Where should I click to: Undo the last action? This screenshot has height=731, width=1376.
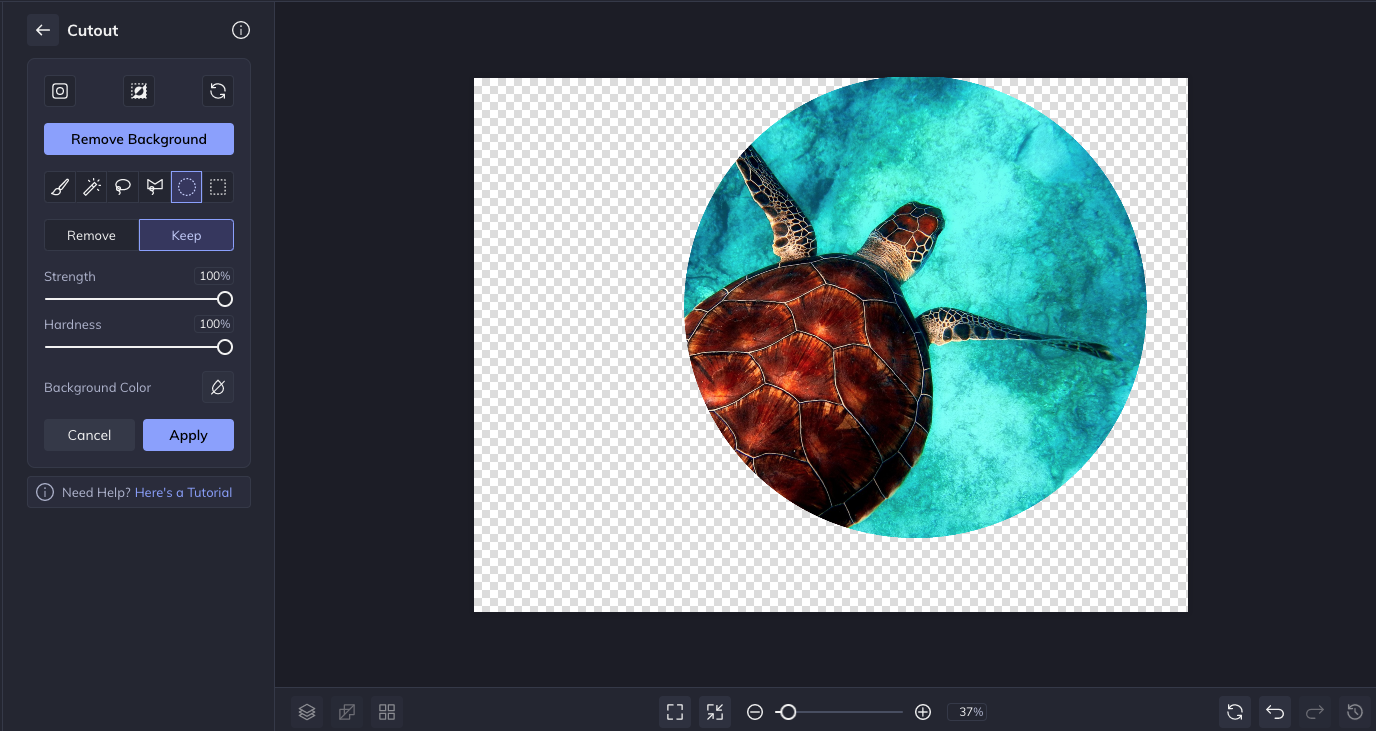tap(1275, 712)
